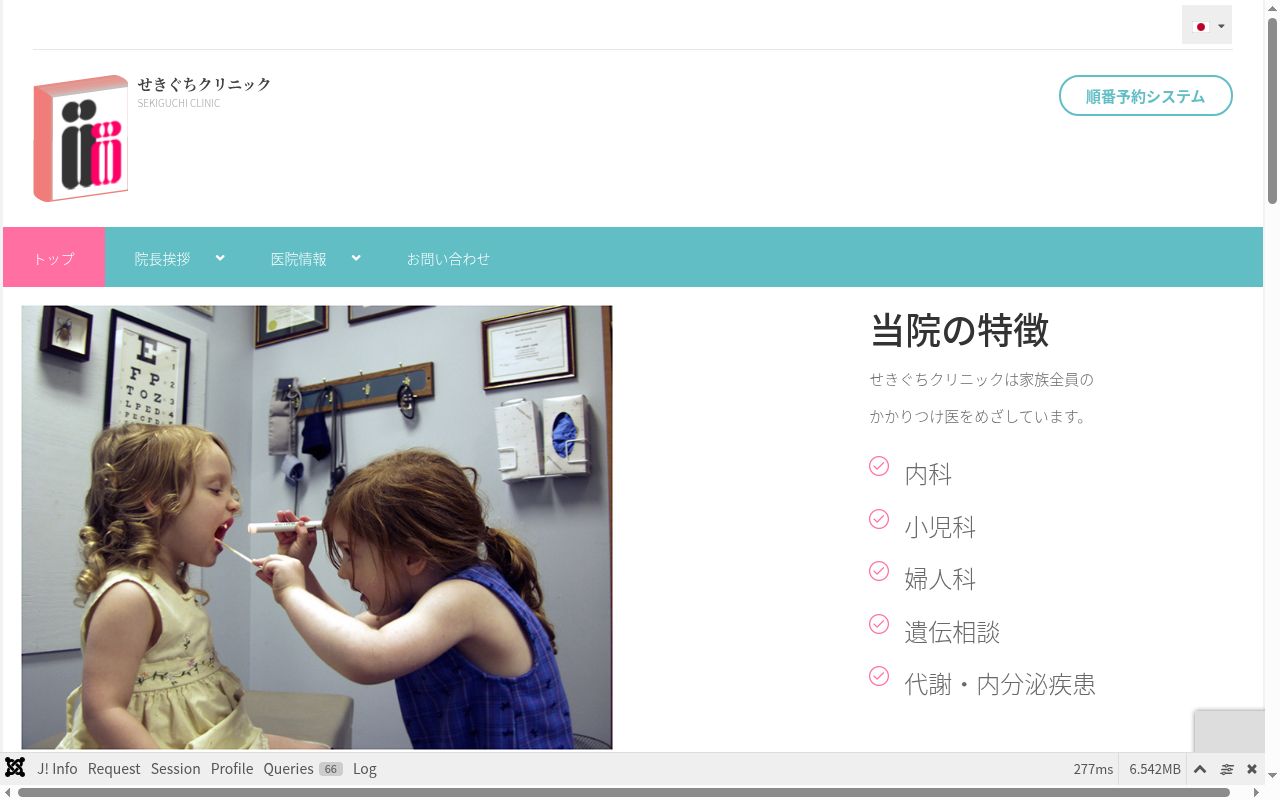Click the せきぐちクリニック site title
This screenshot has height=800, width=1280.
[x=204, y=84]
